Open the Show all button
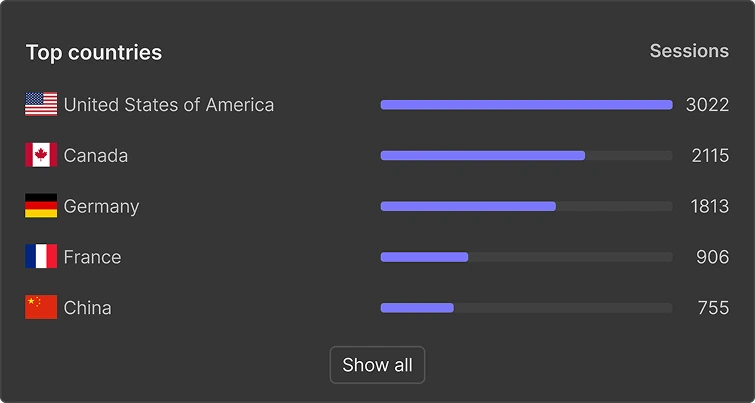Viewport: 755px width, 403px height. [x=378, y=365]
